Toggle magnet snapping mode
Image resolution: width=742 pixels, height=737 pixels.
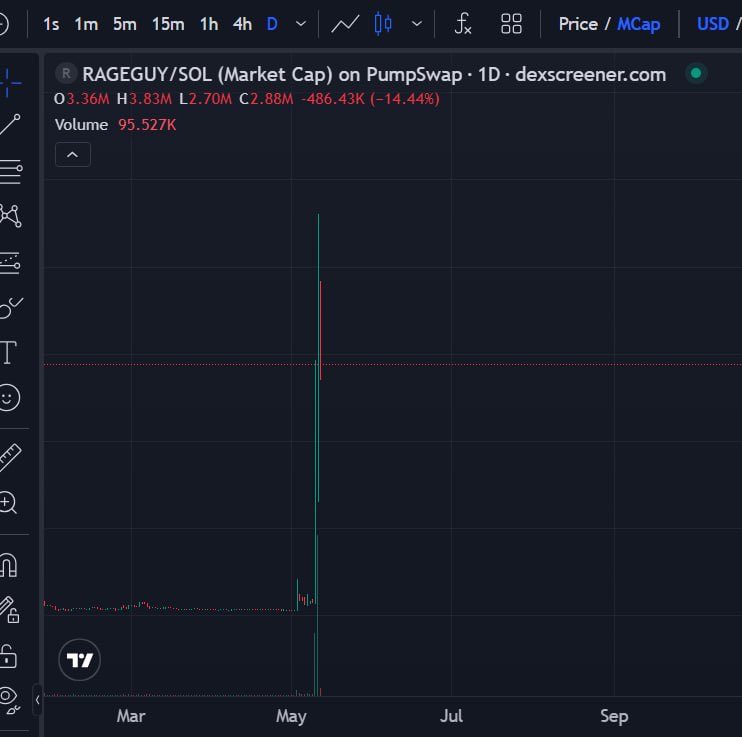(9, 565)
